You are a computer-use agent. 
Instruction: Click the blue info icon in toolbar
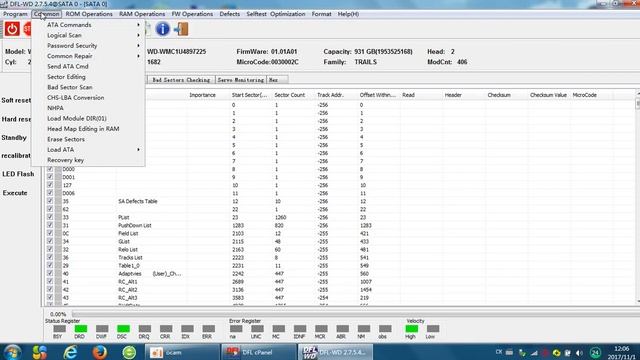[x=162, y=29]
